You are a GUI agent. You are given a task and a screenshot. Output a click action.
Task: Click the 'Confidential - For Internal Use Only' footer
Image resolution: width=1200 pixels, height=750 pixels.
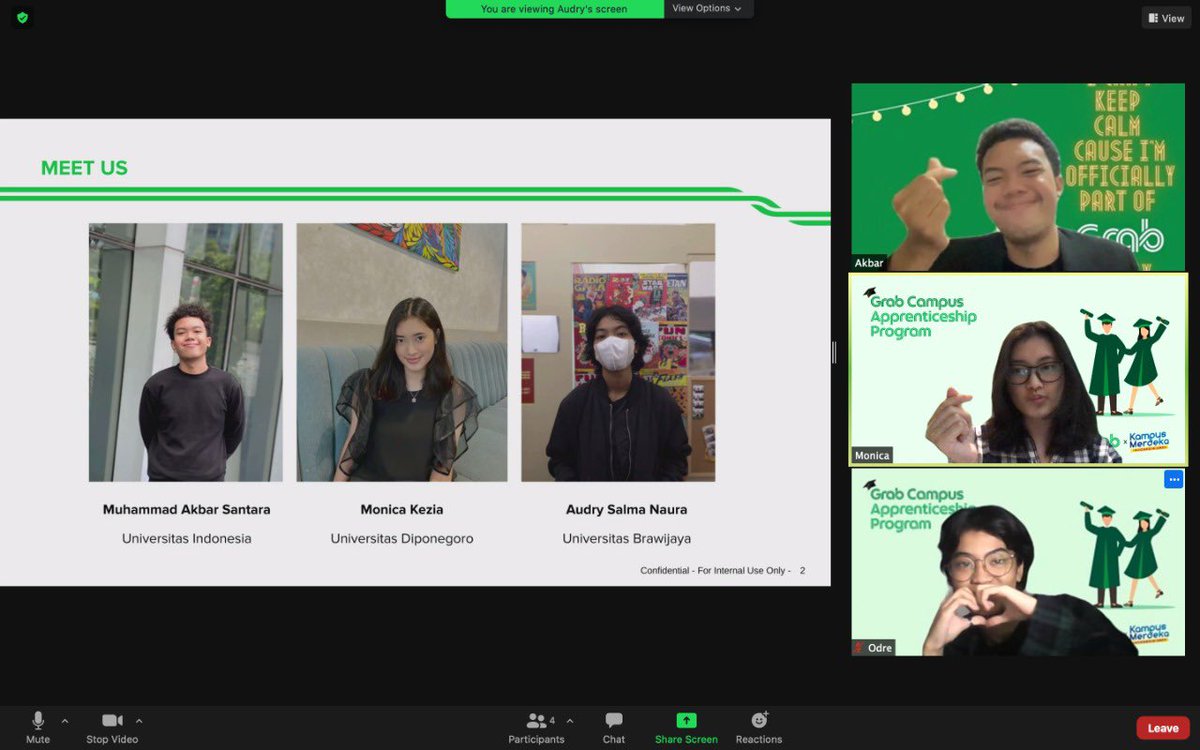[716, 571]
